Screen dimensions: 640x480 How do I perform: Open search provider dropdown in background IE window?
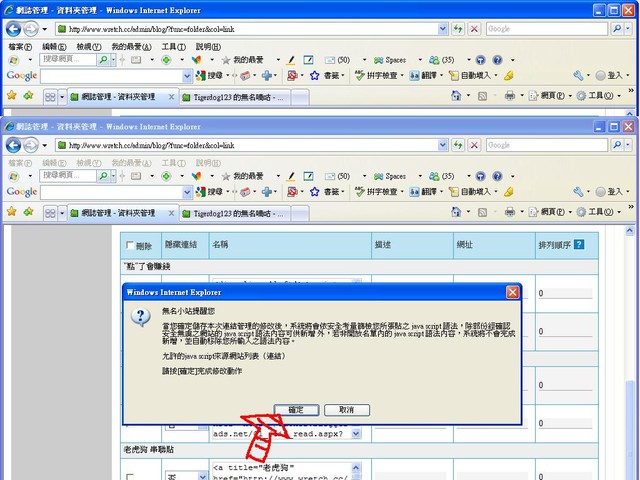628,29
